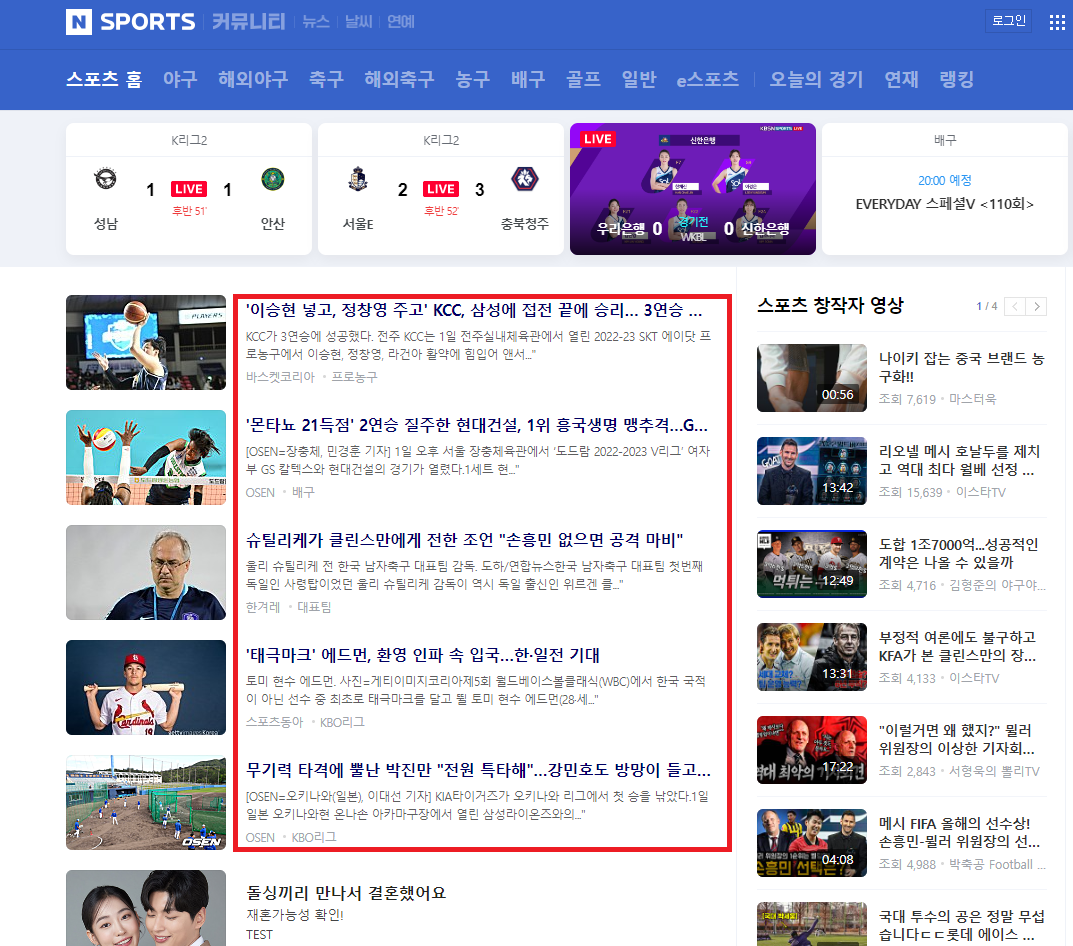
Task: Click the 로그인 login button
Action: (x=1009, y=21)
